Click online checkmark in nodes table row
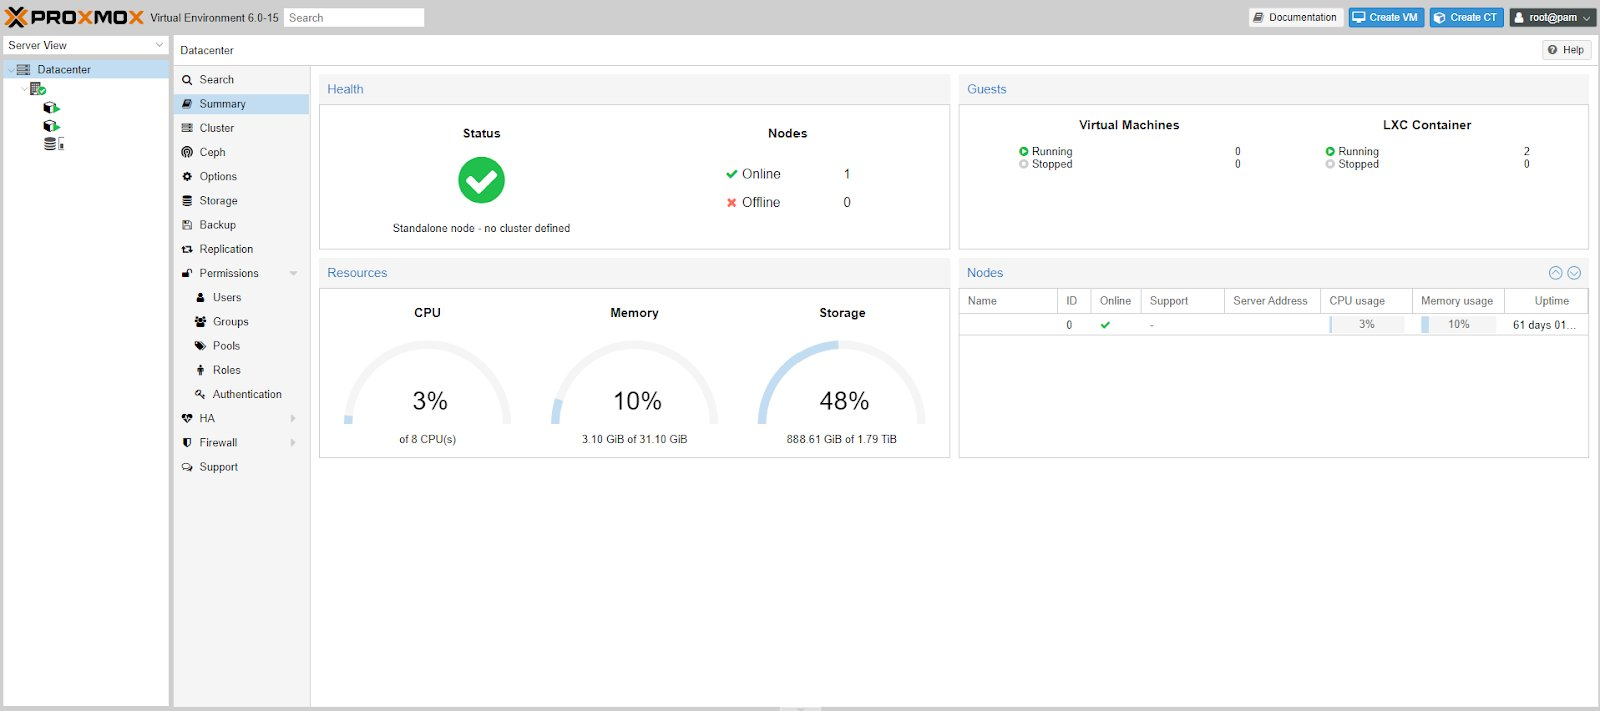Image resolution: width=1600 pixels, height=711 pixels. tap(1105, 325)
